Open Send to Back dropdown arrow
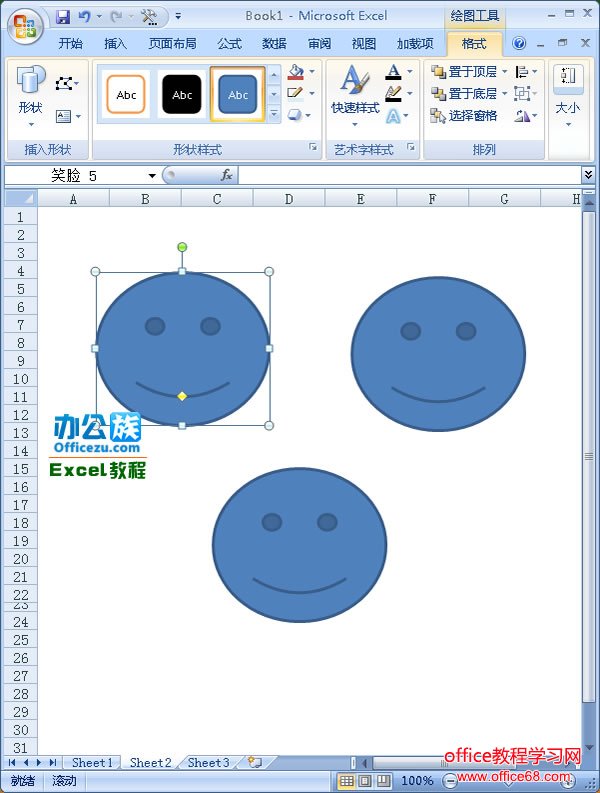The width and height of the screenshot is (600, 793). tap(504, 94)
